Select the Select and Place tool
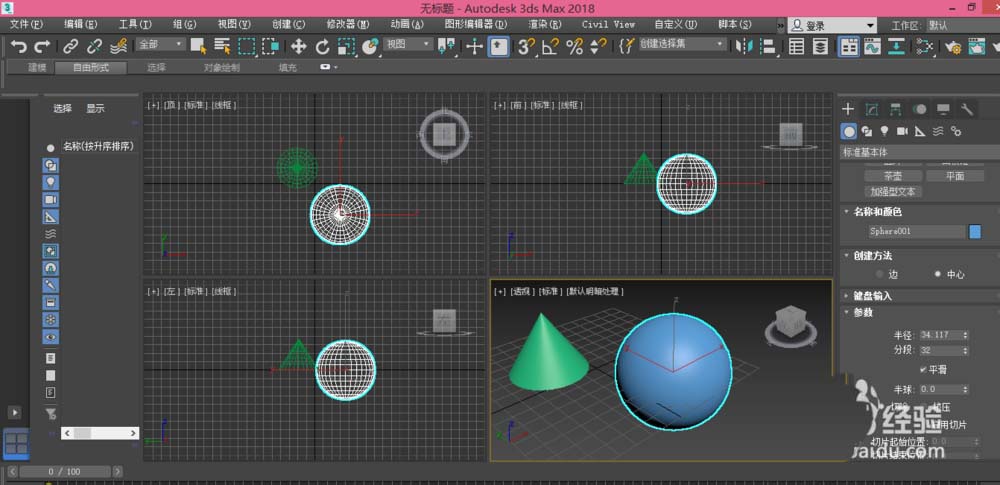The height and width of the screenshot is (485, 1000). 370,46
